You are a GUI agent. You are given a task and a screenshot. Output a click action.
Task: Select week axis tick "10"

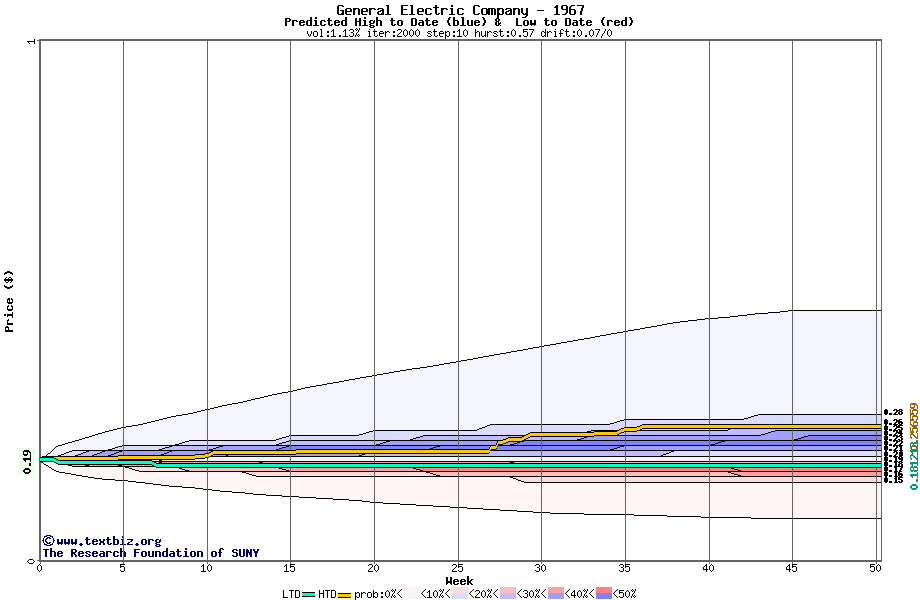point(206,568)
